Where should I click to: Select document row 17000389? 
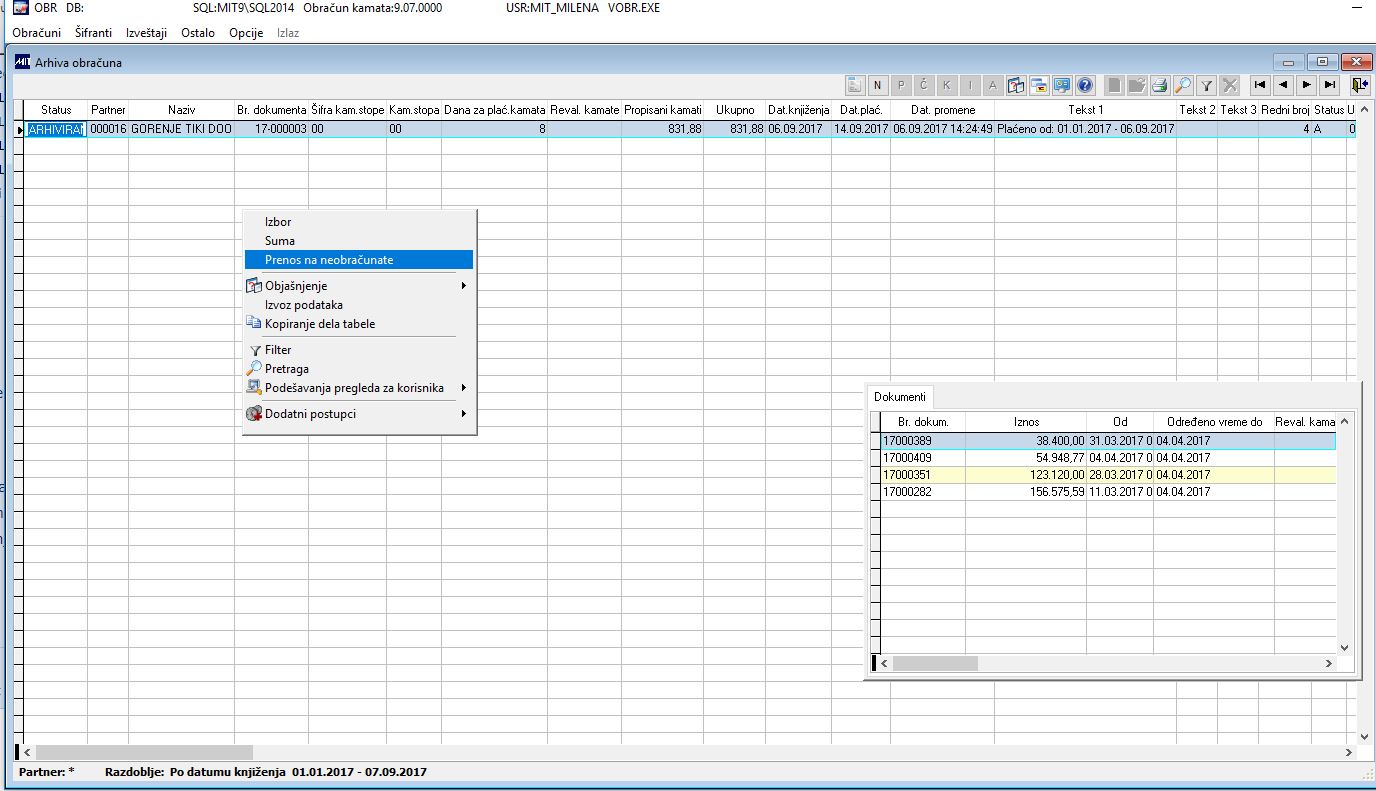coord(1108,441)
